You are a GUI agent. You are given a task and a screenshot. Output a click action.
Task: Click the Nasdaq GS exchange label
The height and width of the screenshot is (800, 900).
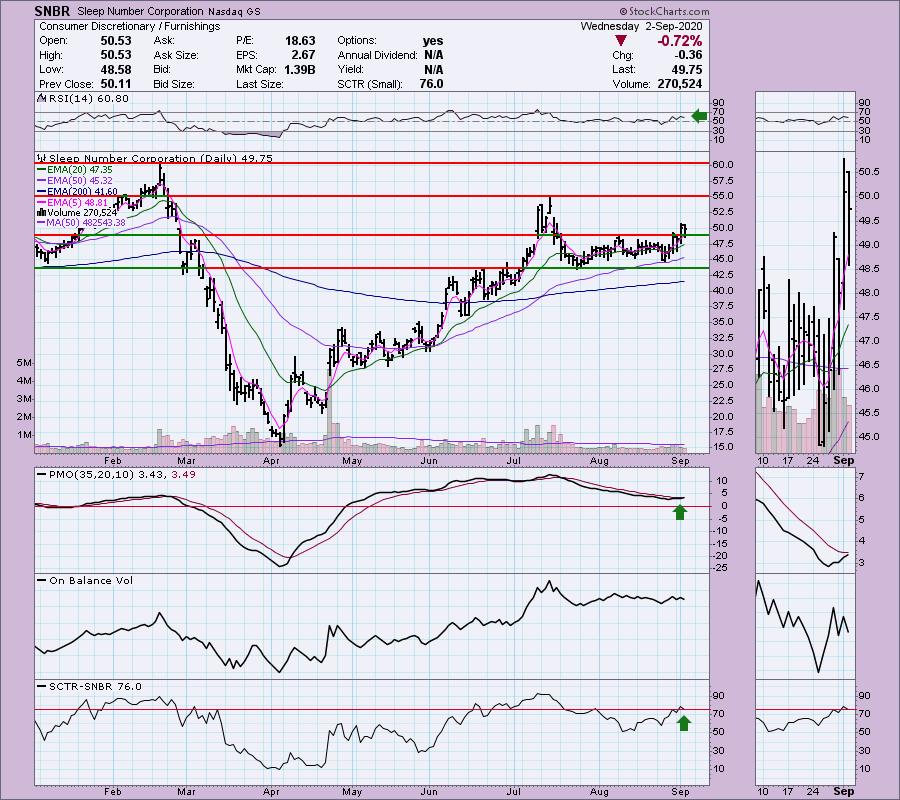(x=234, y=11)
